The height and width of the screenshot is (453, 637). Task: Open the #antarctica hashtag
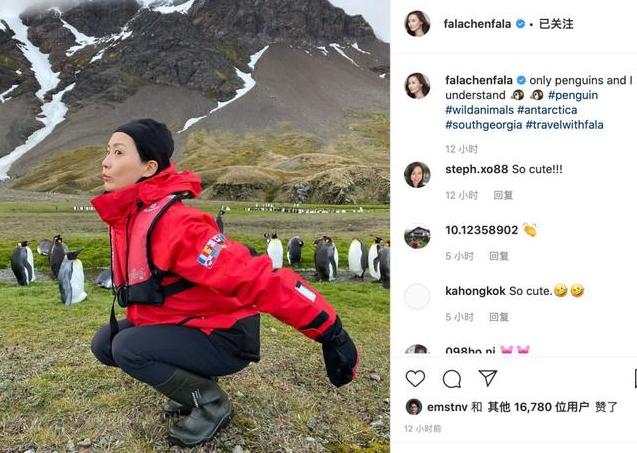tap(547, 110)
